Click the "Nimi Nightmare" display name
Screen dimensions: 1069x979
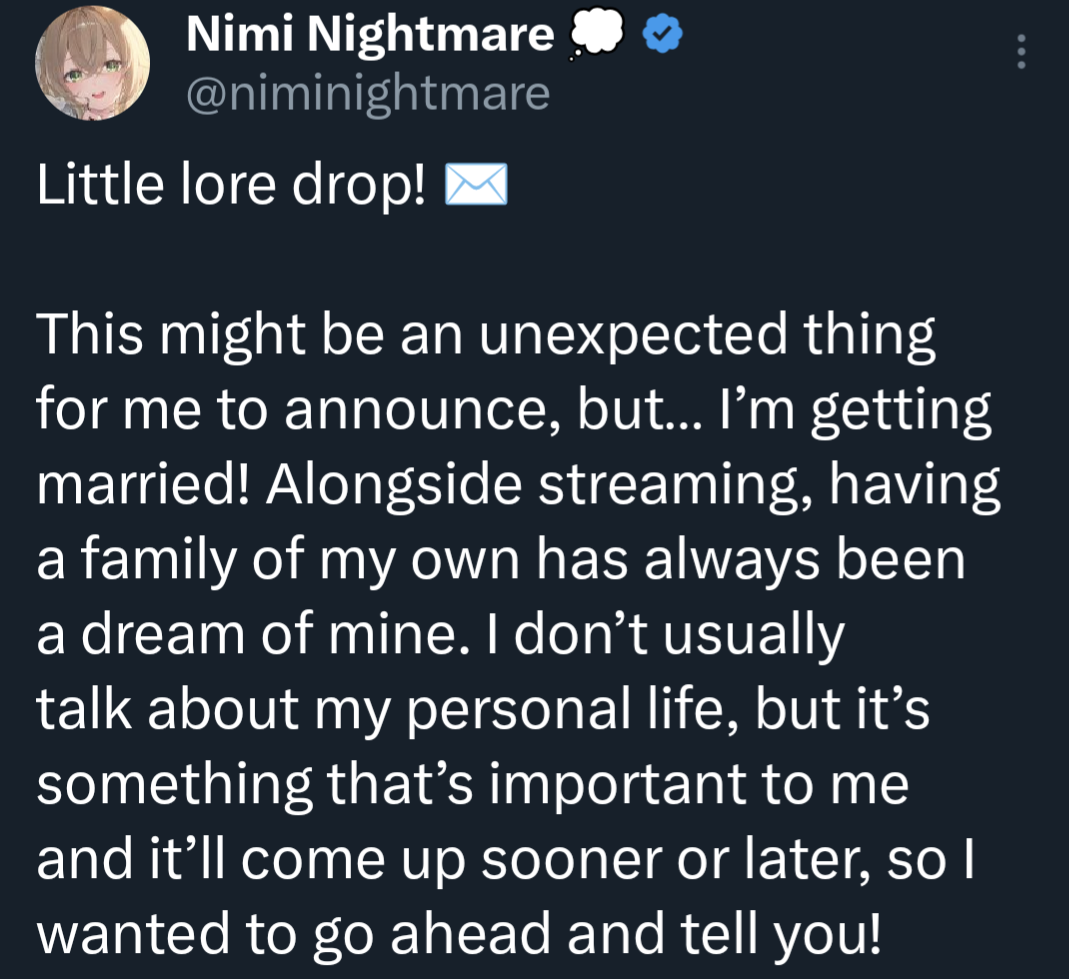(370, 36)
